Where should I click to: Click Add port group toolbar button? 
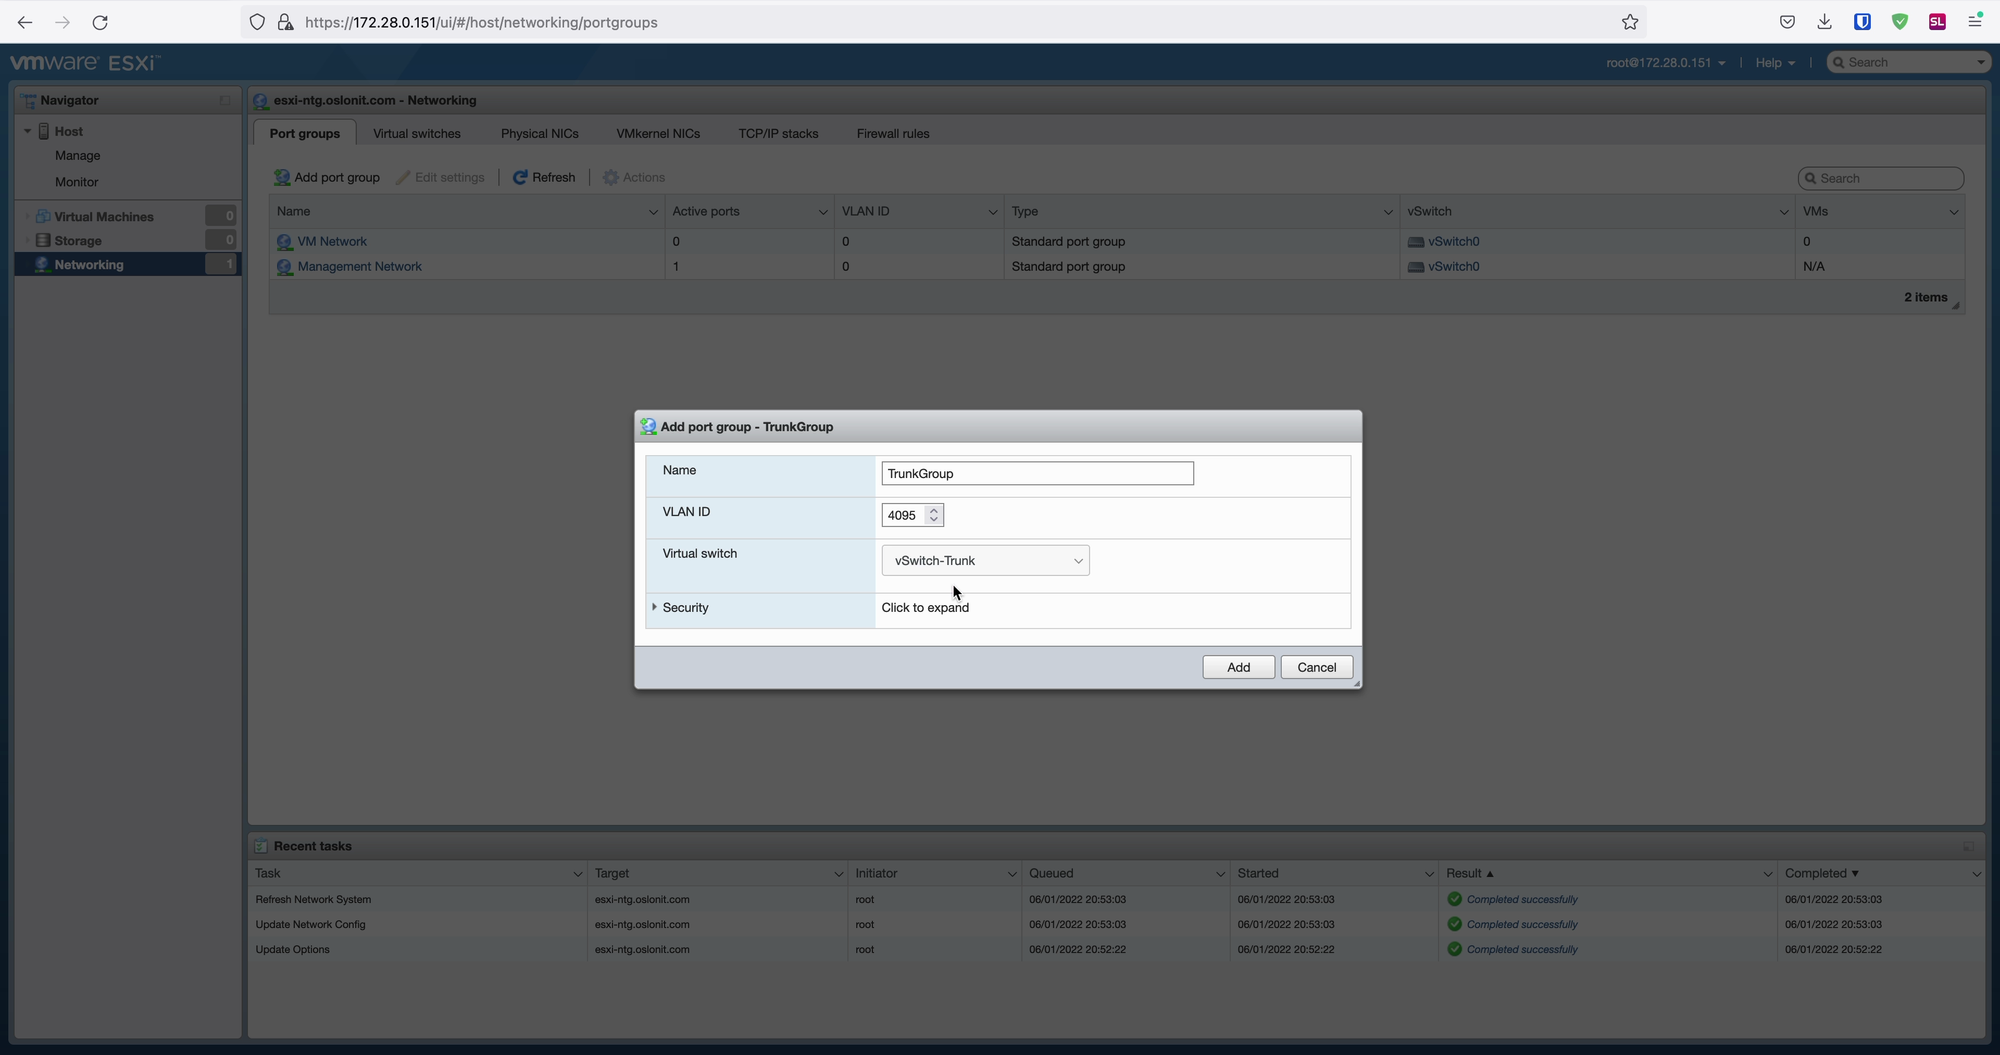327,178
